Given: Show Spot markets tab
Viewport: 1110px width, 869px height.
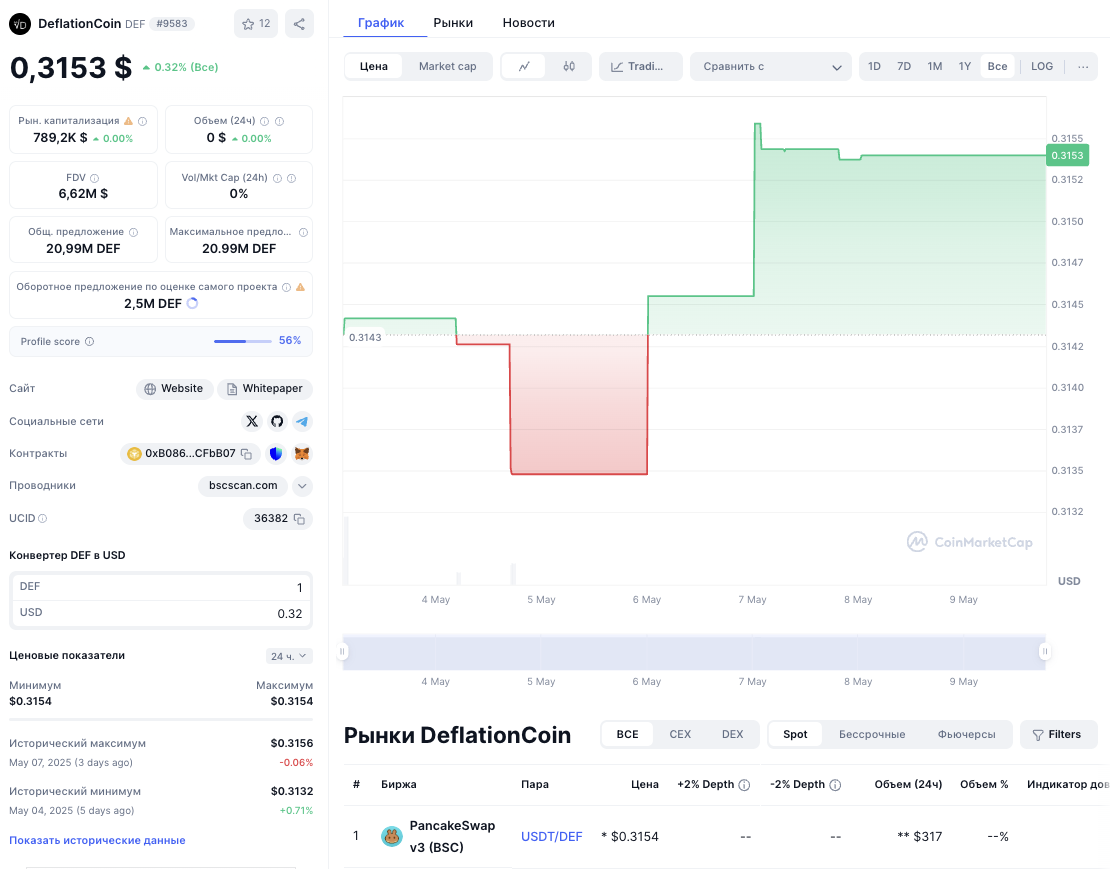Looking at the screenshot, I should [795, 735].
